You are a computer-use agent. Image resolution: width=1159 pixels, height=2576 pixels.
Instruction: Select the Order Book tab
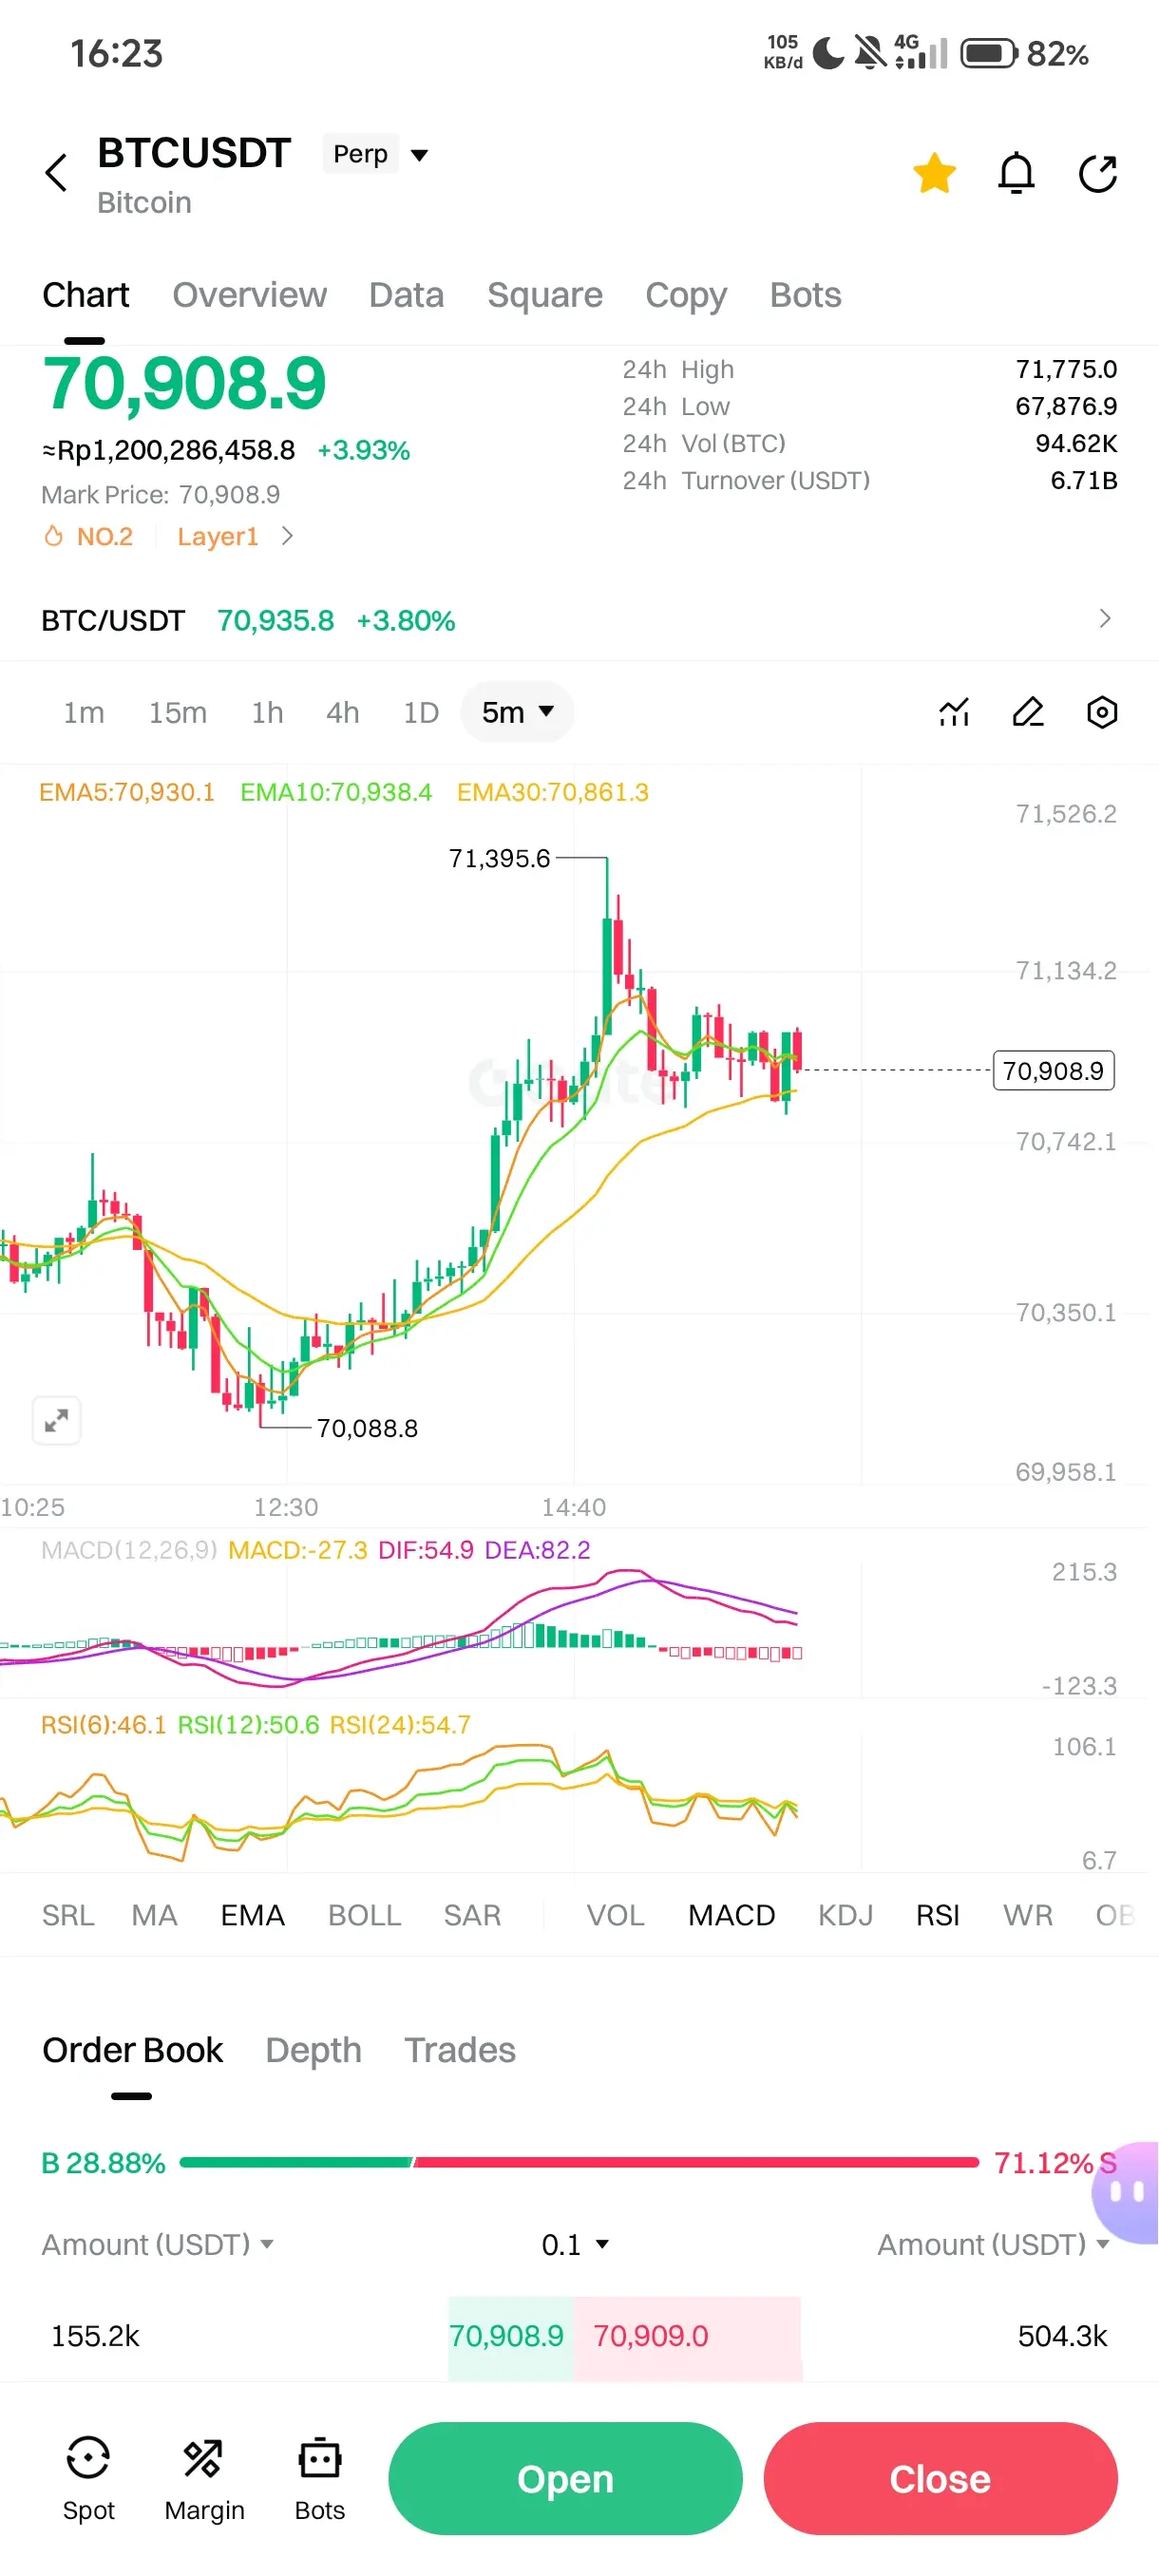tap(132, 2050)
